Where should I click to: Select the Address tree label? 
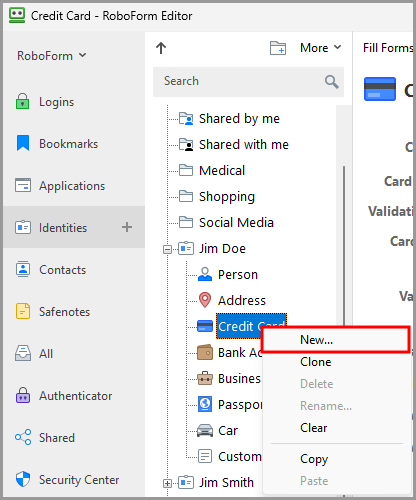click(242, 301)
